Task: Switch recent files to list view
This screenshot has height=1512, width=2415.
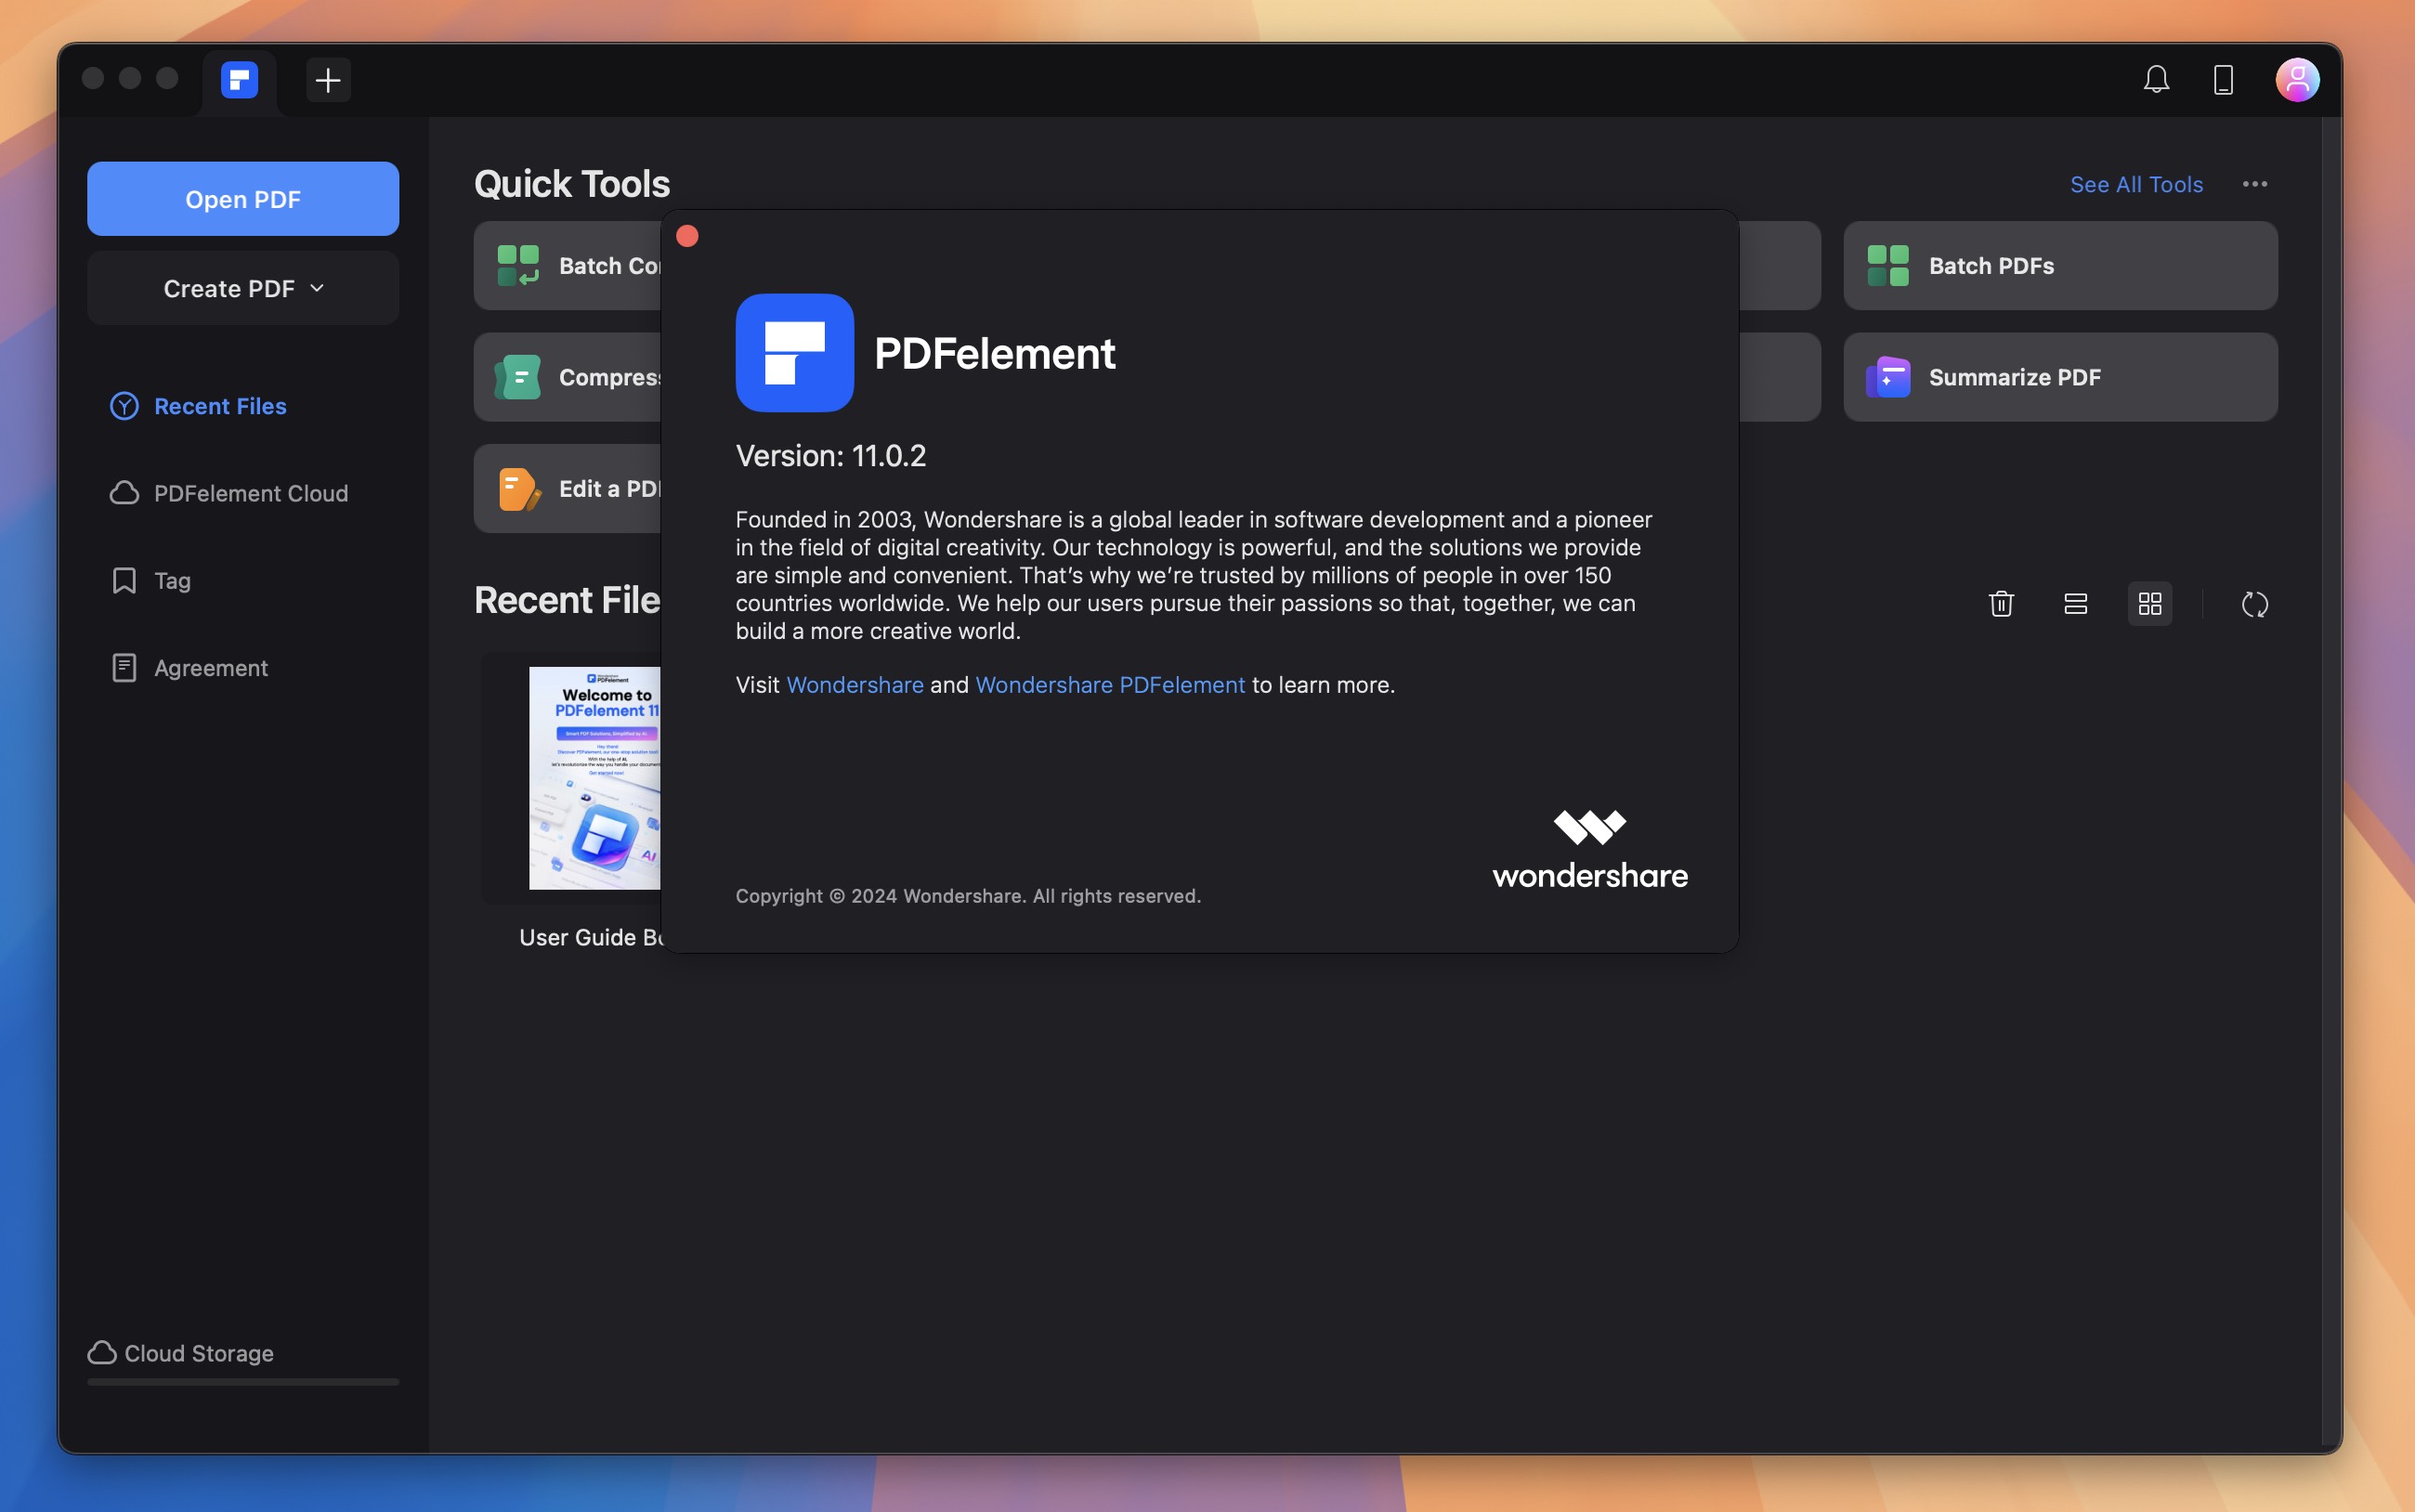Action: tap(2075, 604)
